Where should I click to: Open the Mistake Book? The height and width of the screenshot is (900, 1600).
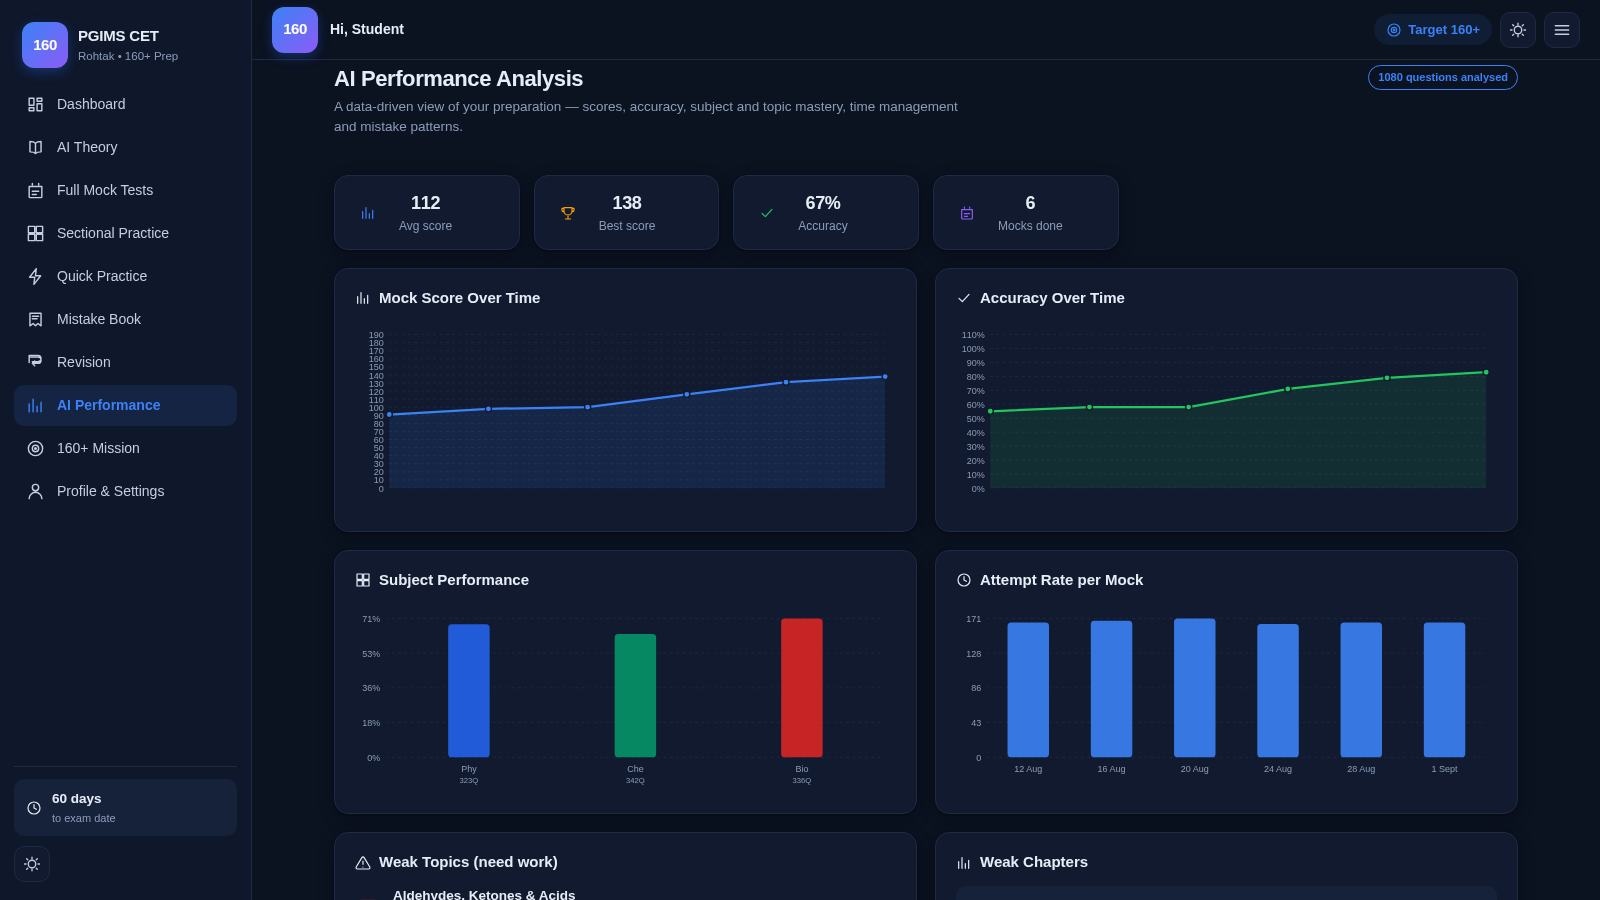[x=125, y=319]
